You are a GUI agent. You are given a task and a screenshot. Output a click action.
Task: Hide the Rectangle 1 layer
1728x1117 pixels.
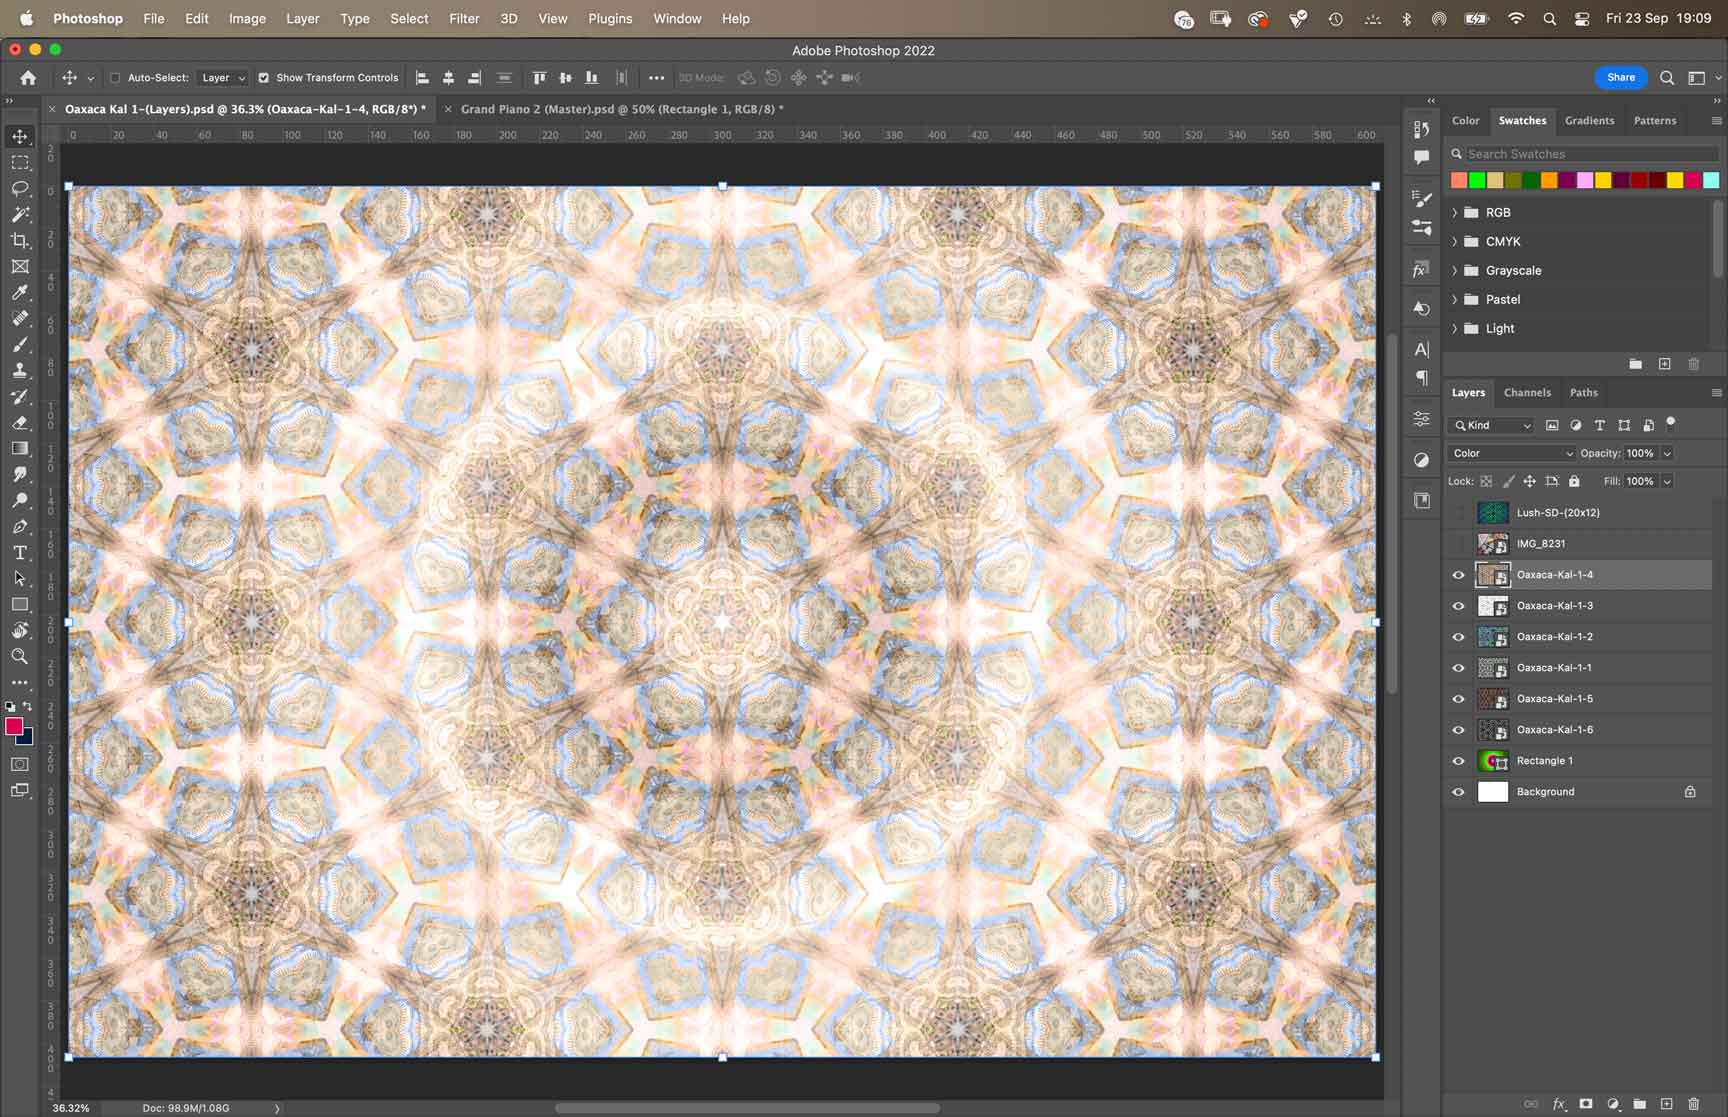coord(1458,761)
